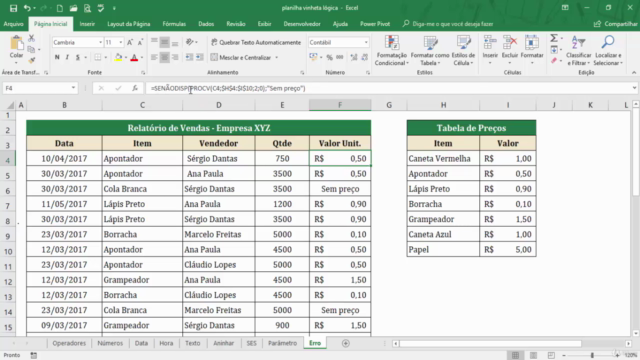This screenshot has width=640, height=360.
Task: Expand the Name Box dropdown arrow
Action: (73, 88)
